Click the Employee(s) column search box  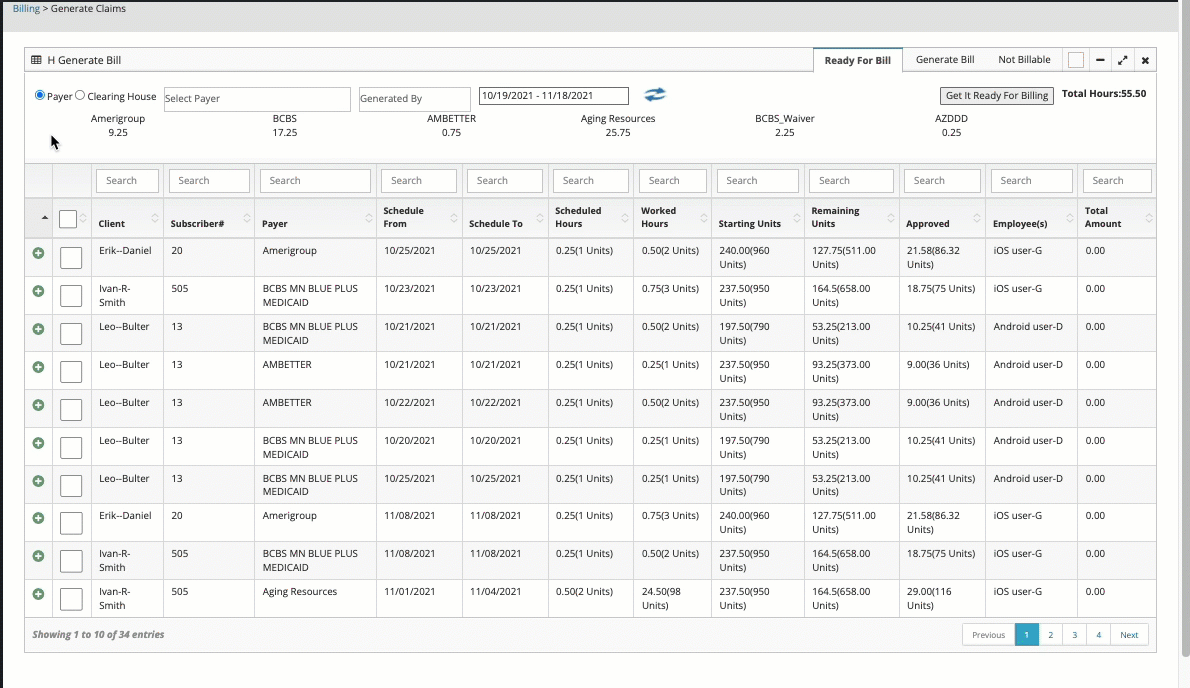[1031, 181]
